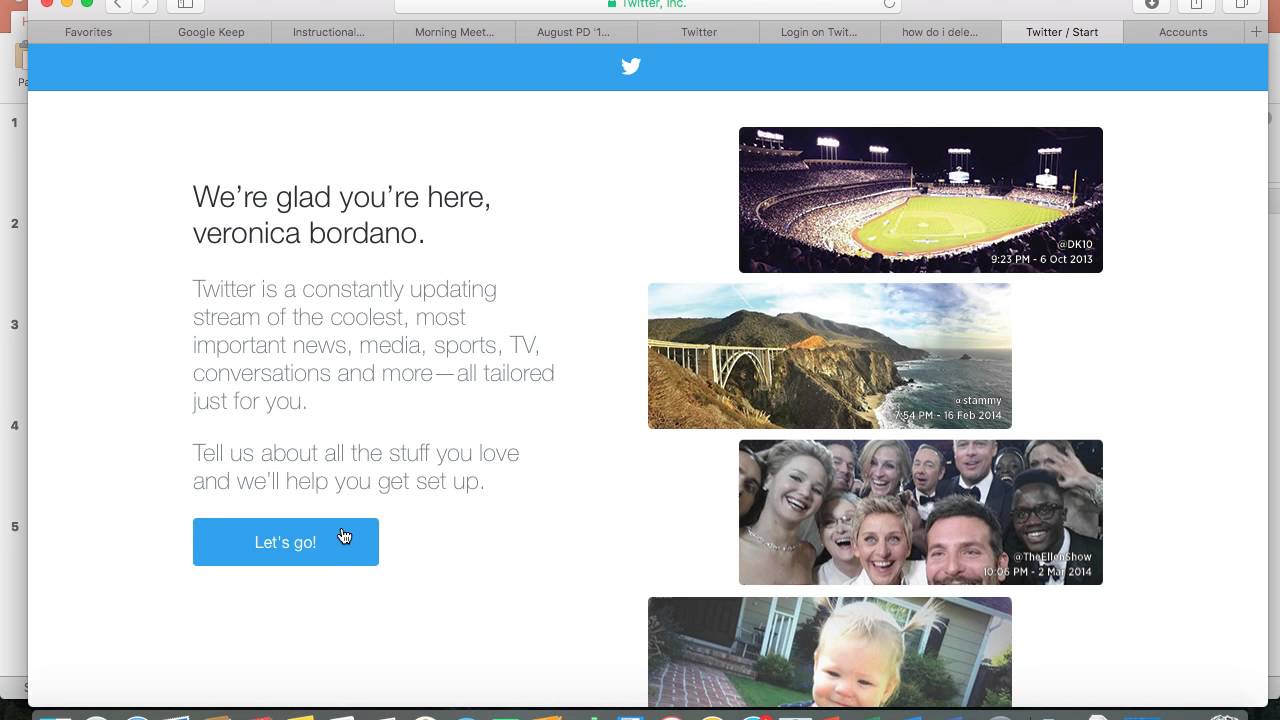The height and width of the screenshot is (720, 1280).
Task: Switch to the Favorites tab
Action: pyautogui.click(x=89, y=32)
